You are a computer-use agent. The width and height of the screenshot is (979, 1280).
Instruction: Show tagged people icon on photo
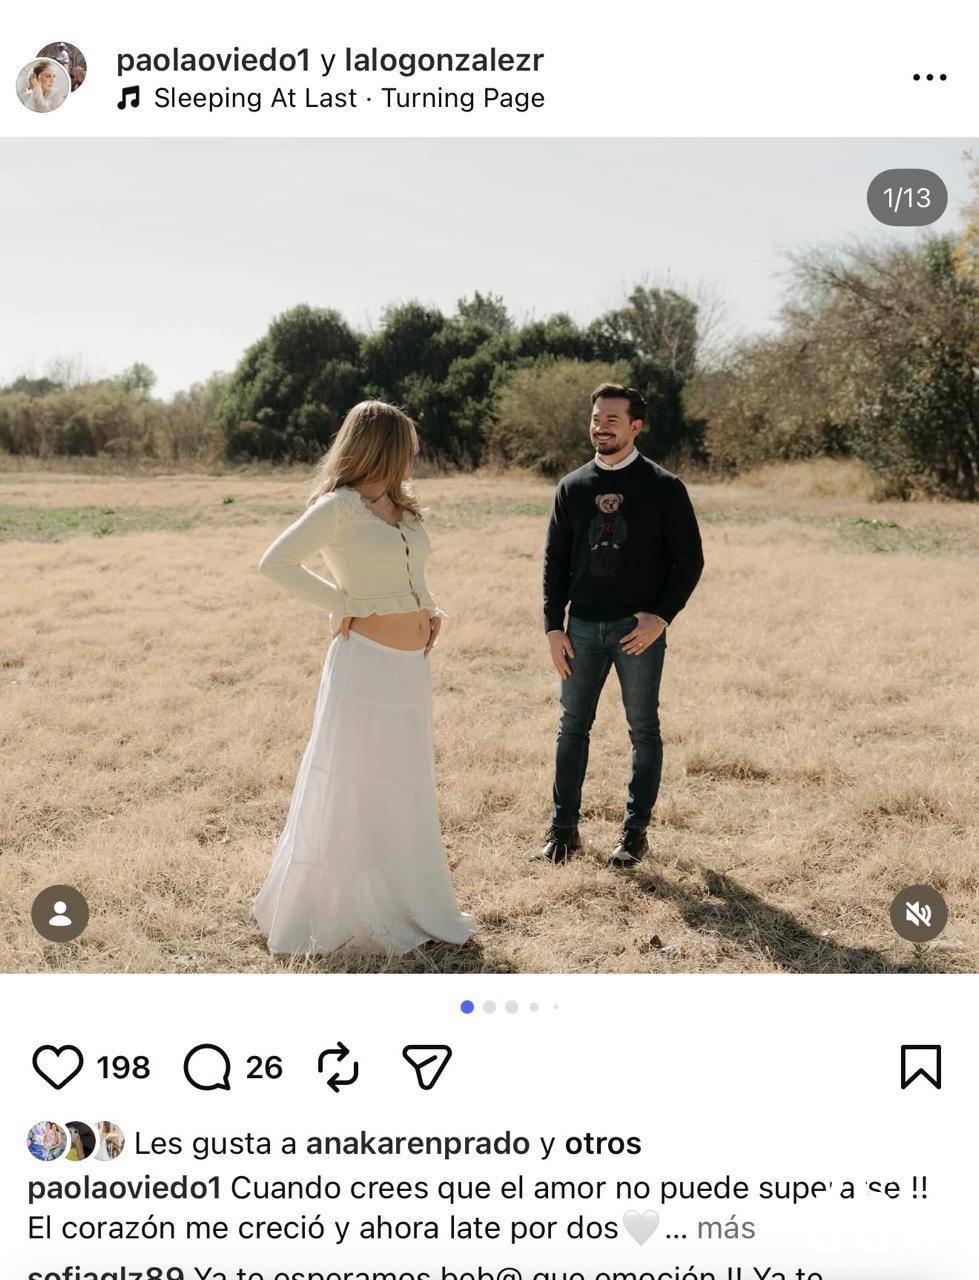pos(60,913)
